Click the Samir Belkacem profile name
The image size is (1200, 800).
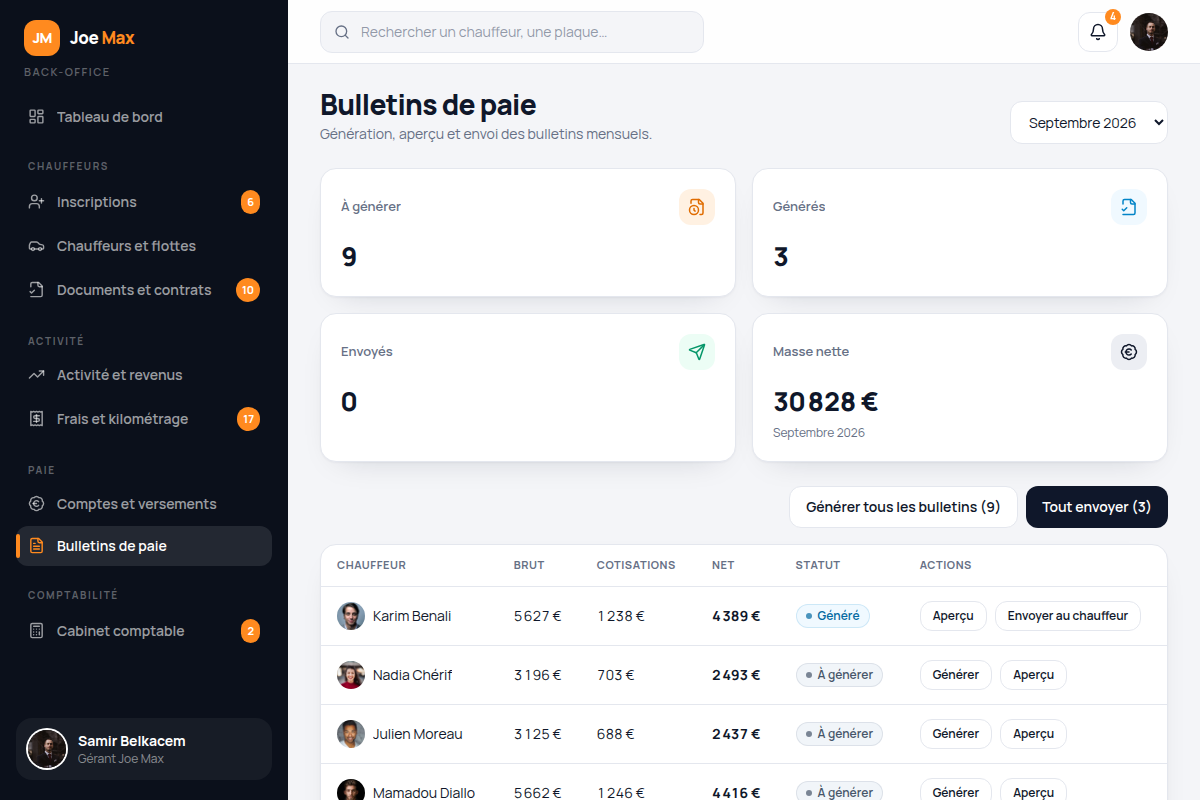(132, 741)
